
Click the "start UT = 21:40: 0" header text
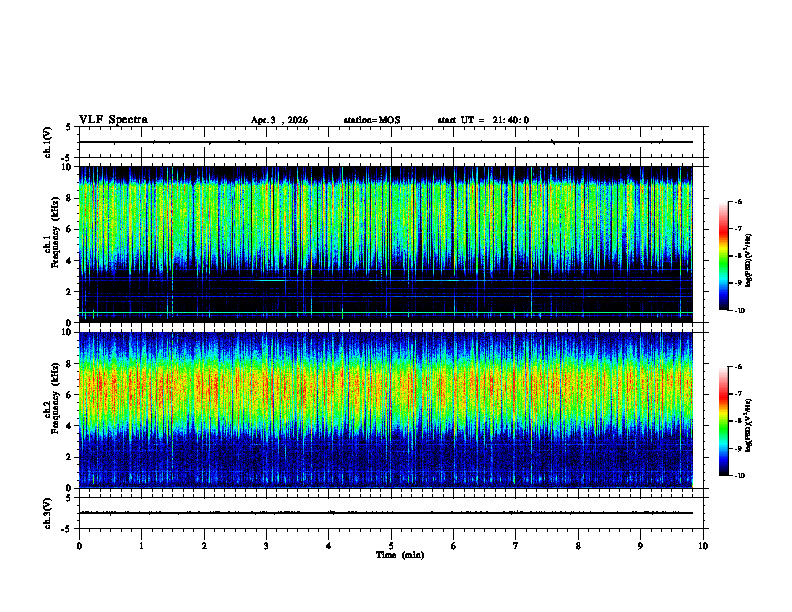click(x=483, y=120)
